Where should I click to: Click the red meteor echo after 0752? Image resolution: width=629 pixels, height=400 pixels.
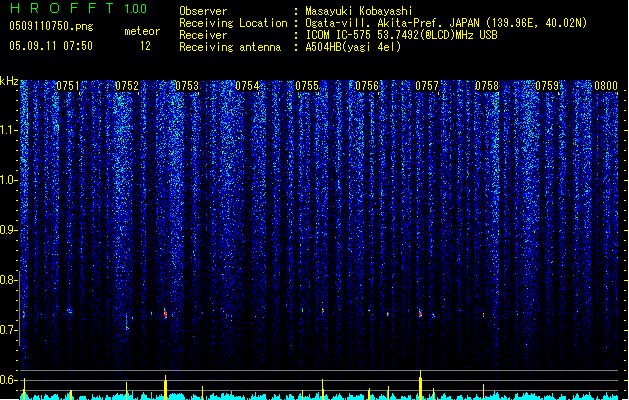(165, 314)
